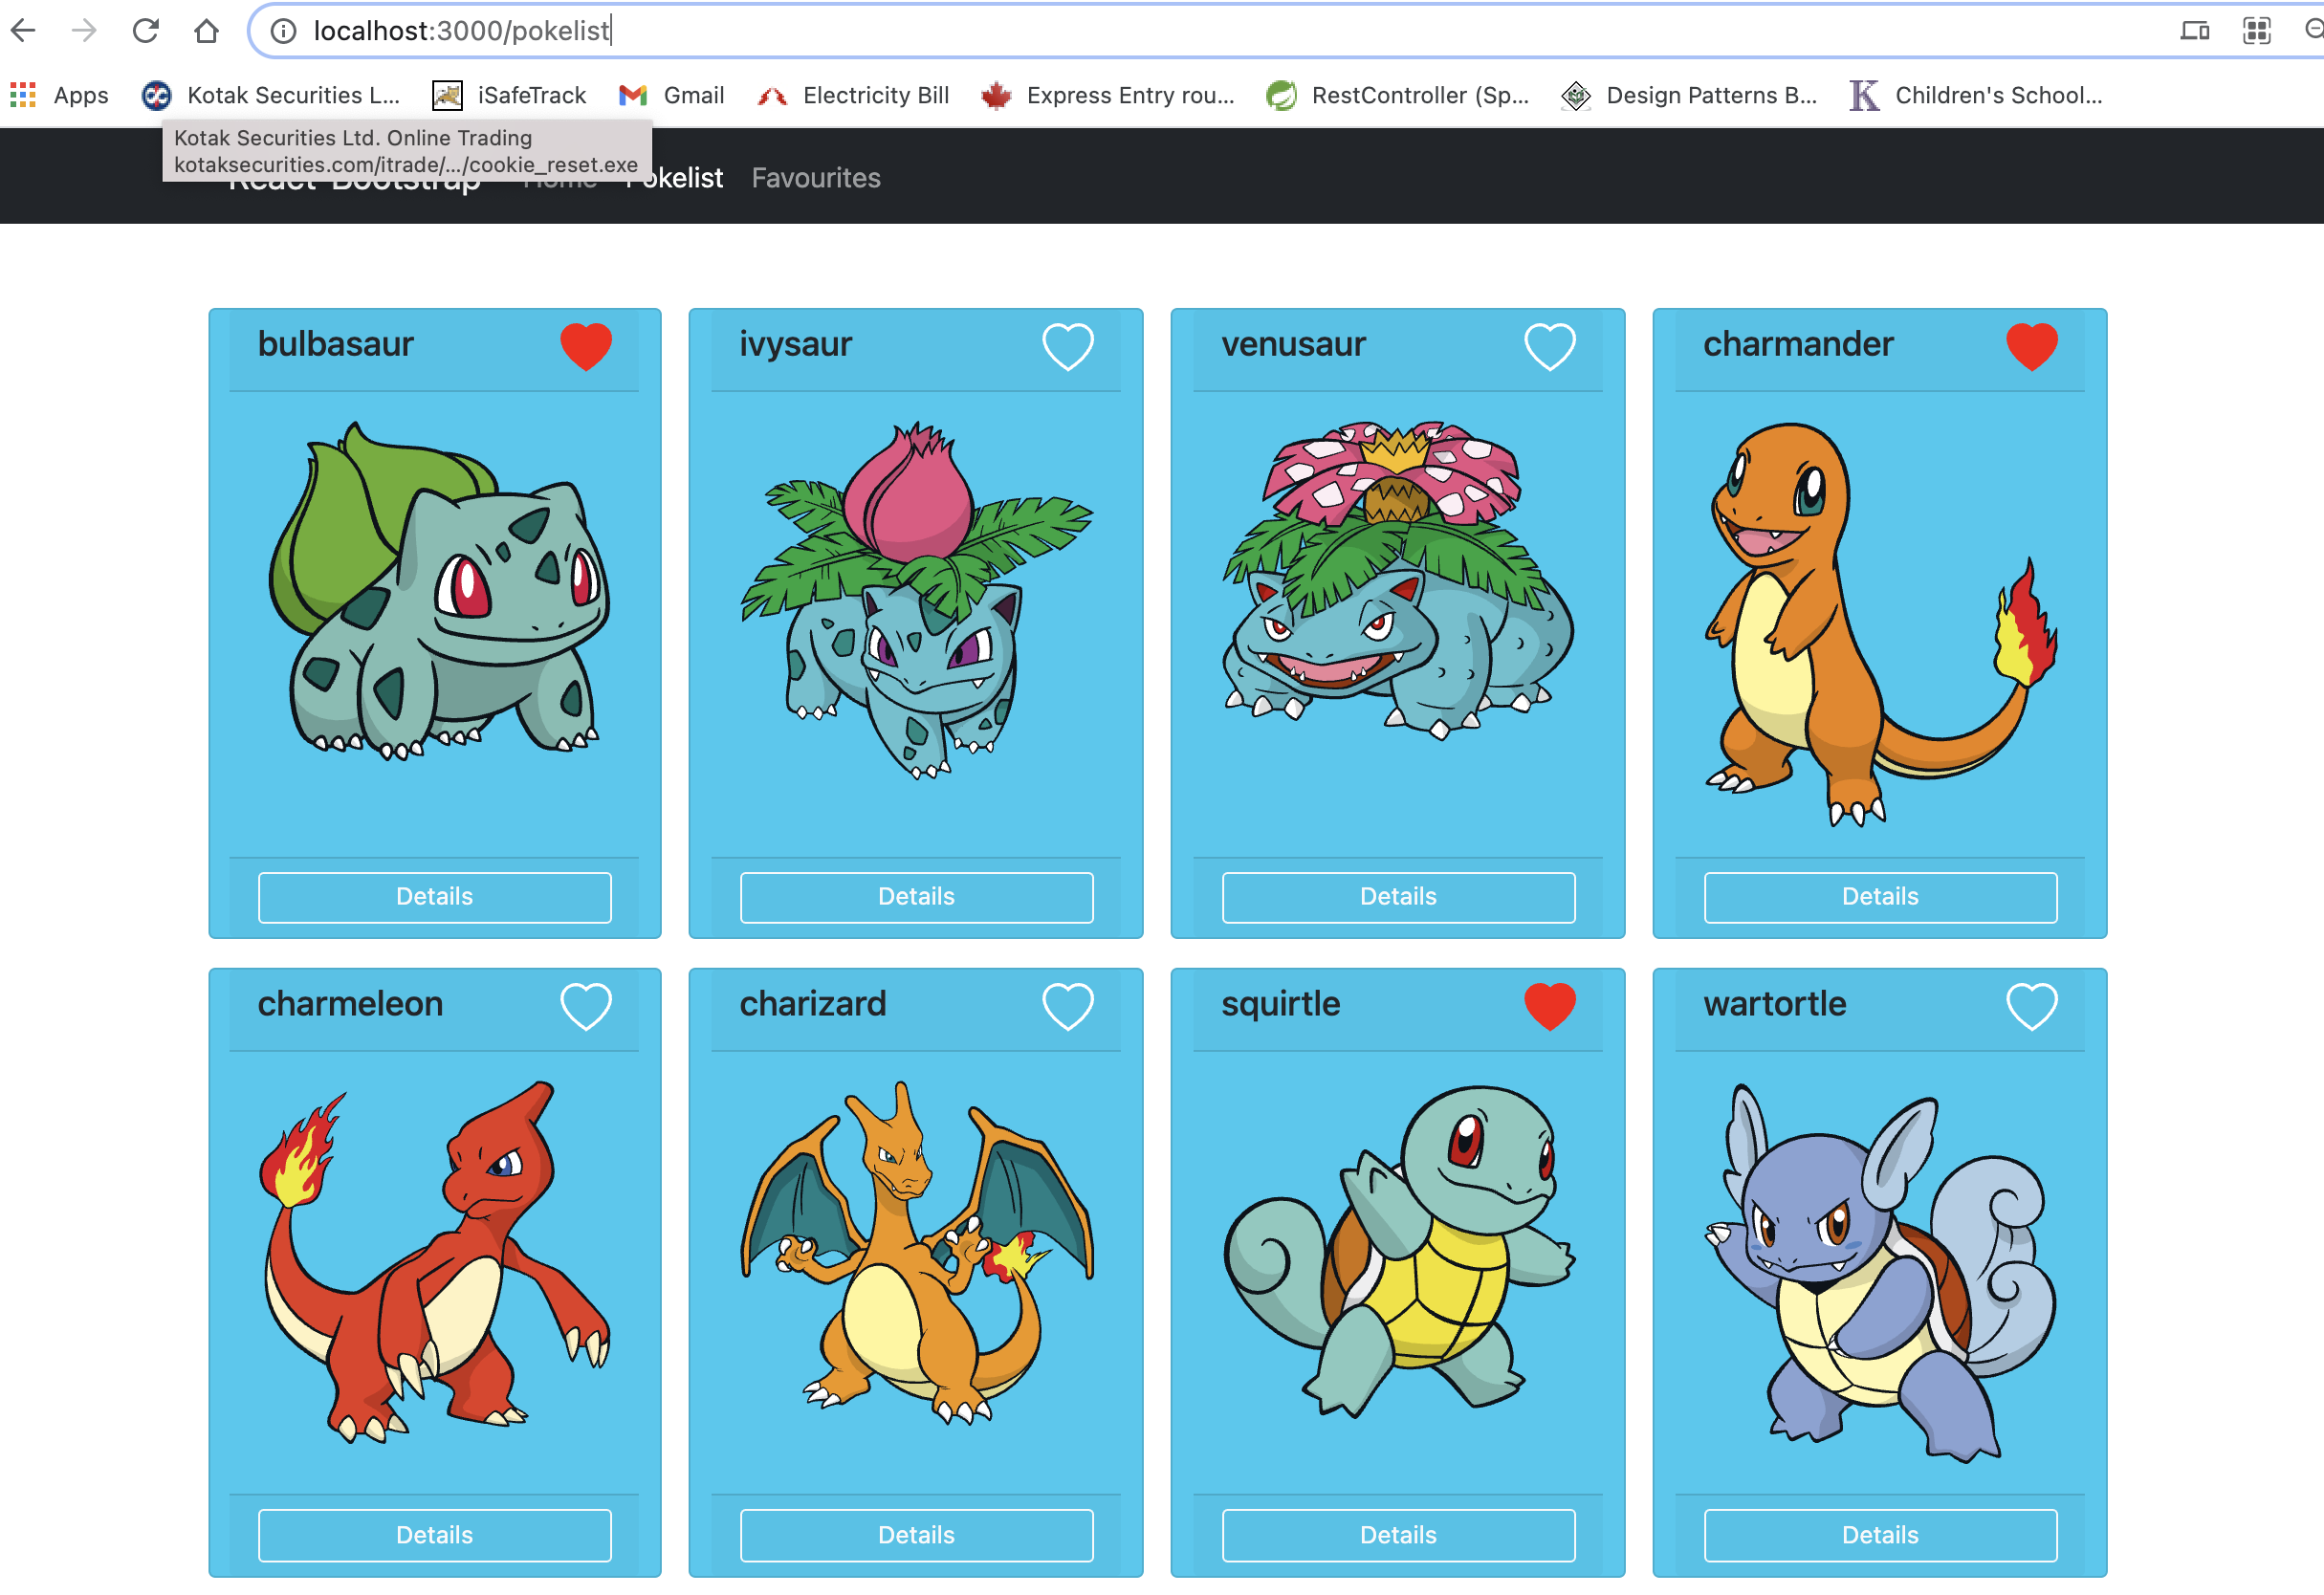
Task: View site information icon in address bar
Action: 284,31
